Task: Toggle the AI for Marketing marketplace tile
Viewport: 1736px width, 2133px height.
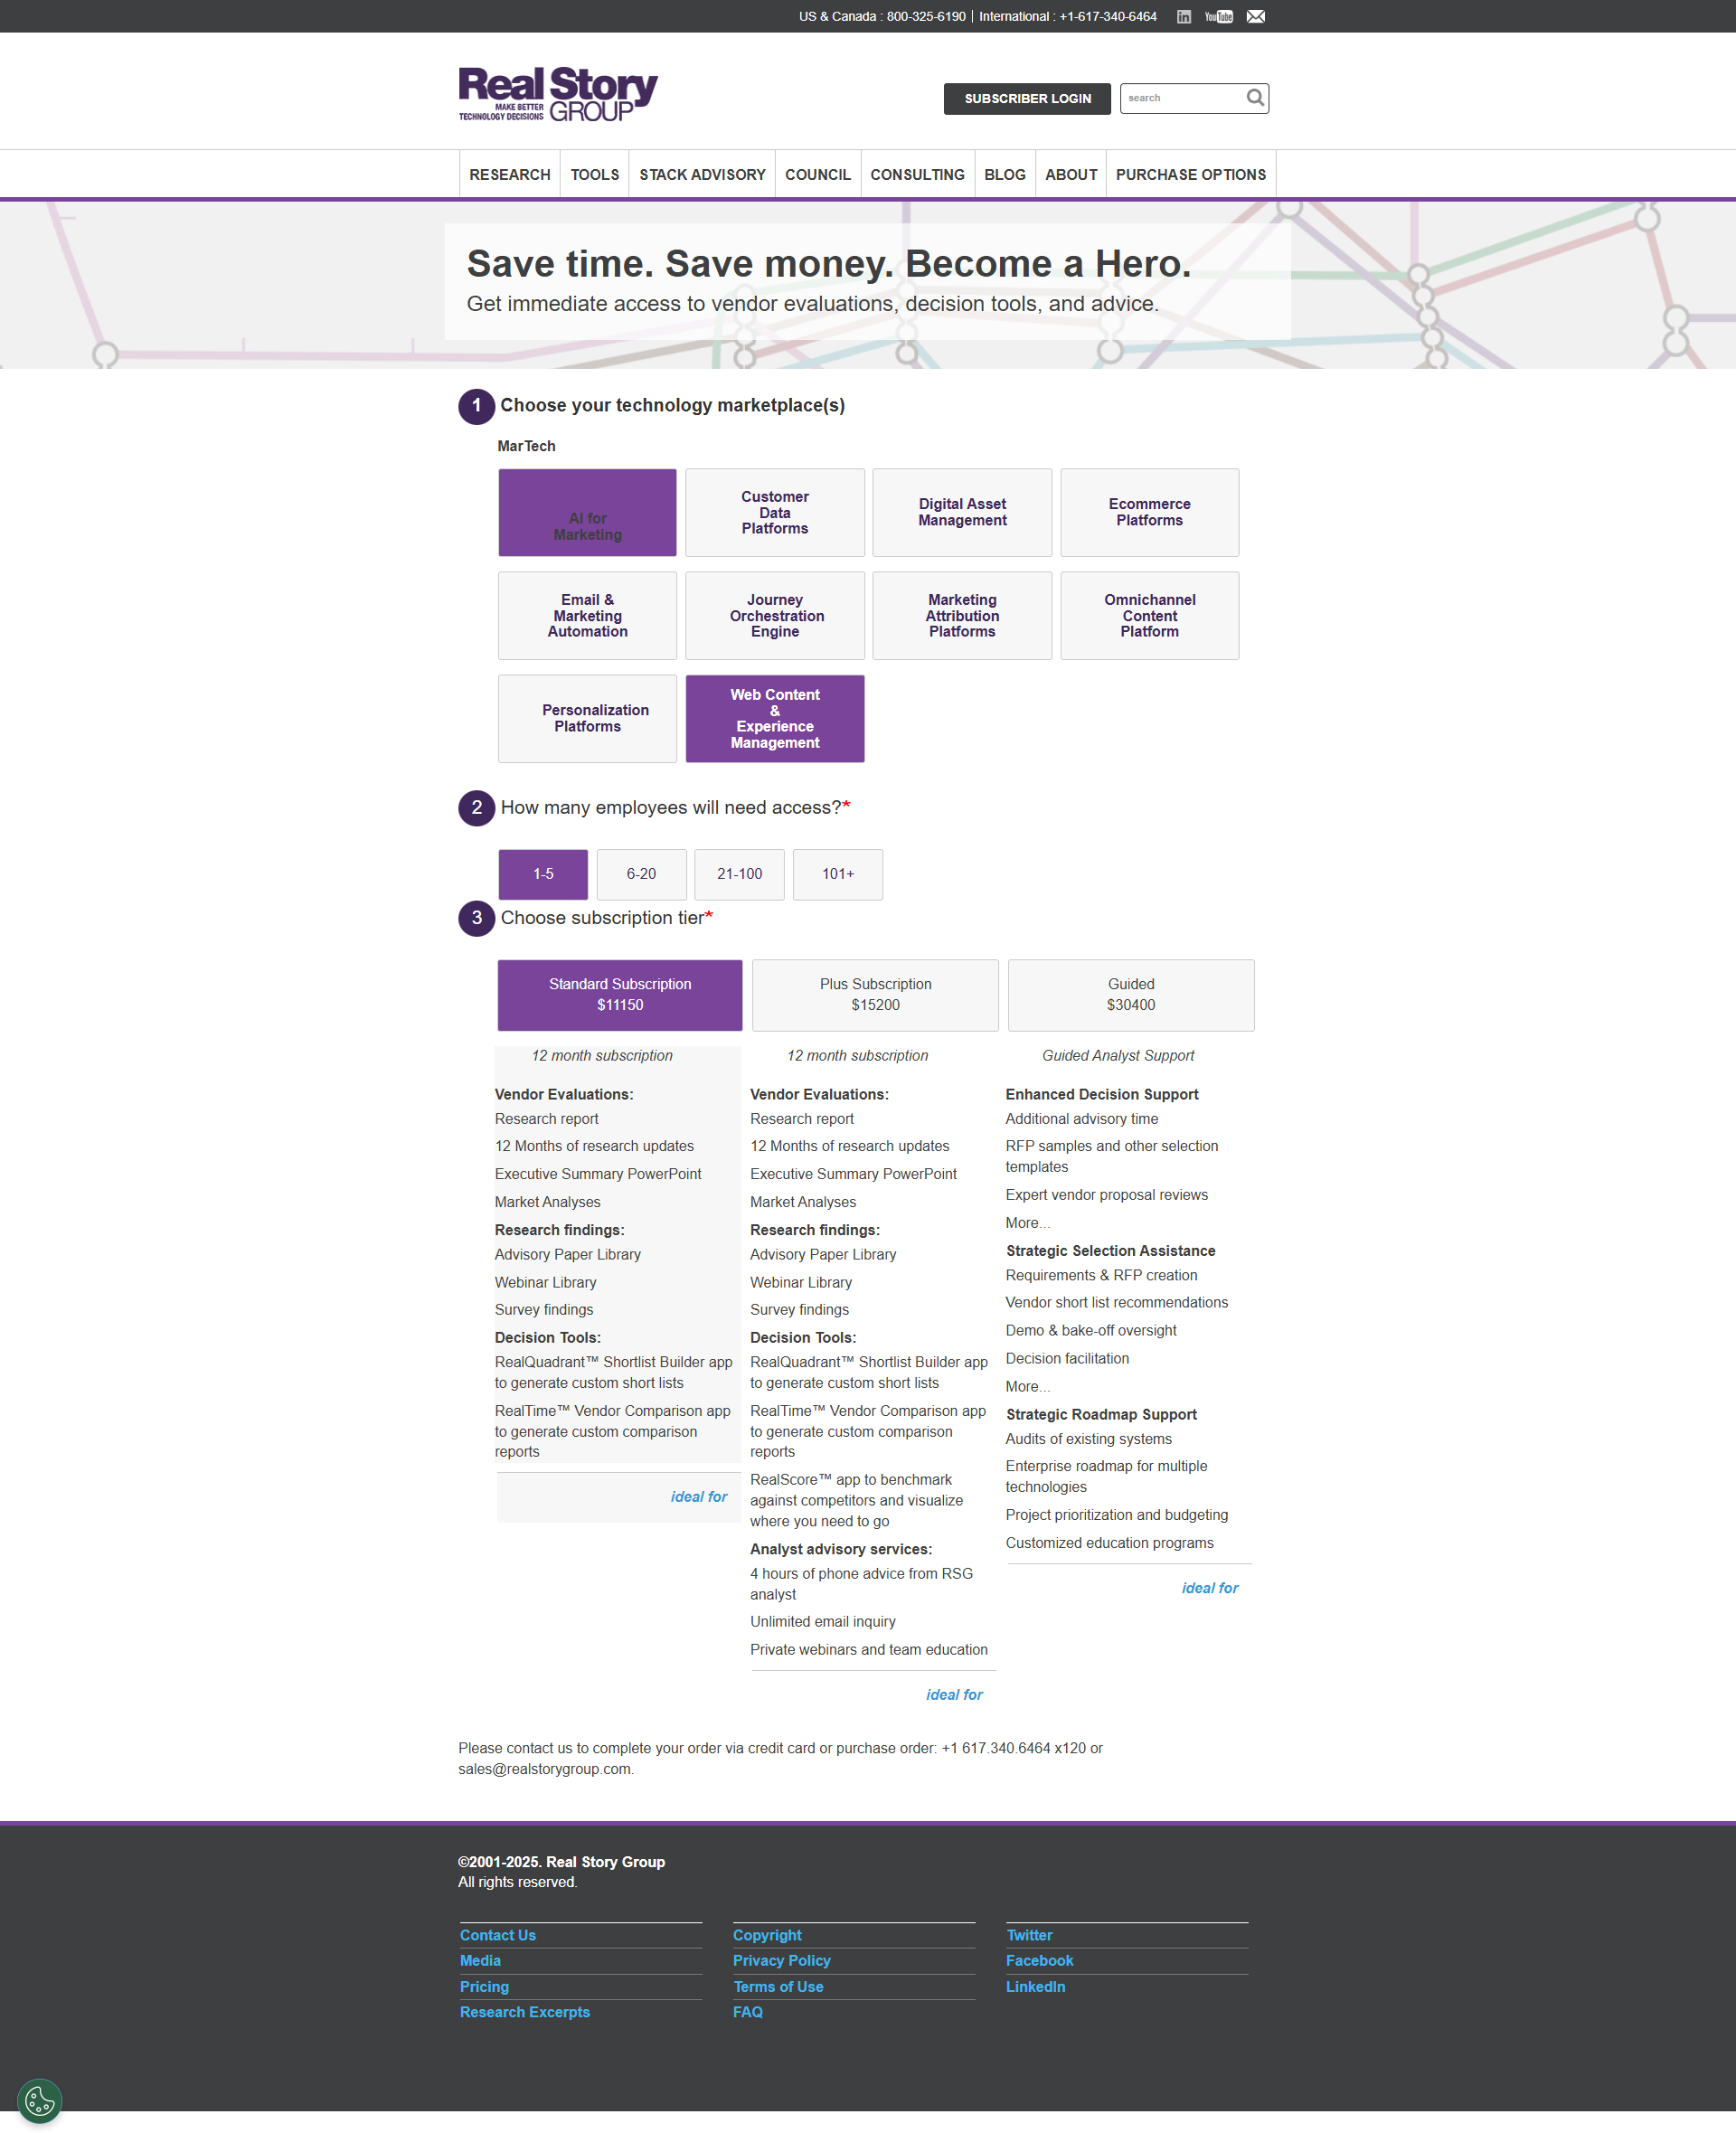Action: [x=588, y=512]
